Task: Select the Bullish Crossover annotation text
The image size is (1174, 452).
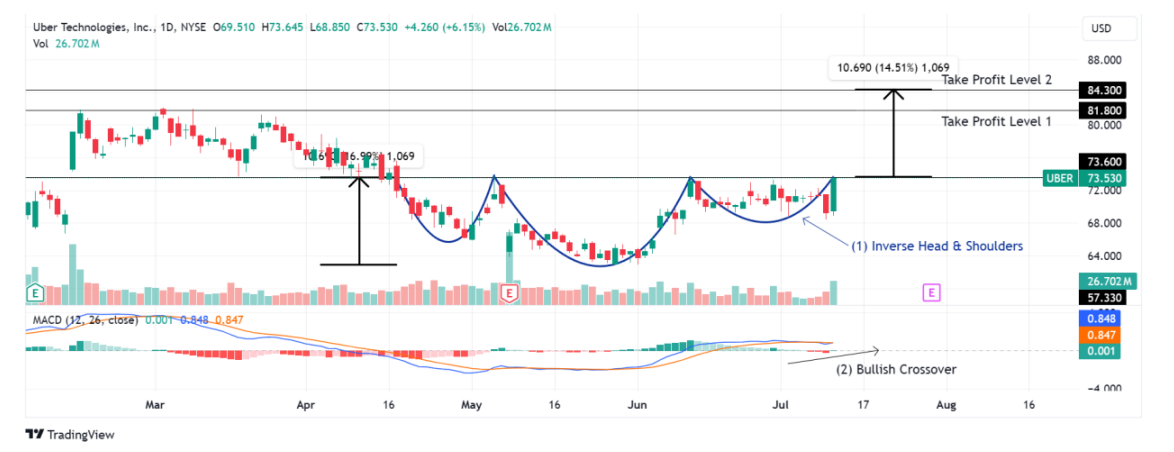Action: point(895,369)
